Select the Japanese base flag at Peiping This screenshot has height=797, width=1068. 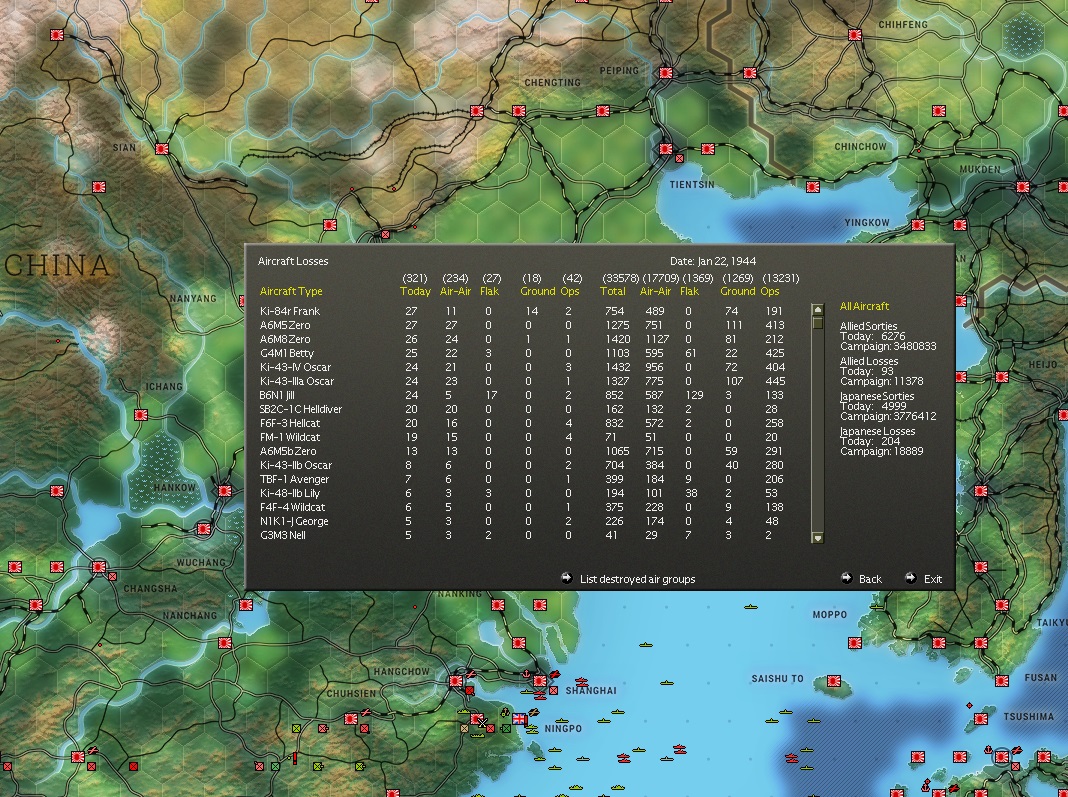click(665, 73)
